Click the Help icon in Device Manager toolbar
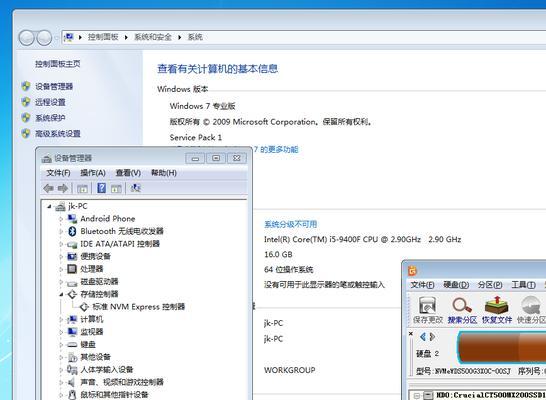Screen dimensions: 546x400 [x=101, y=188]
